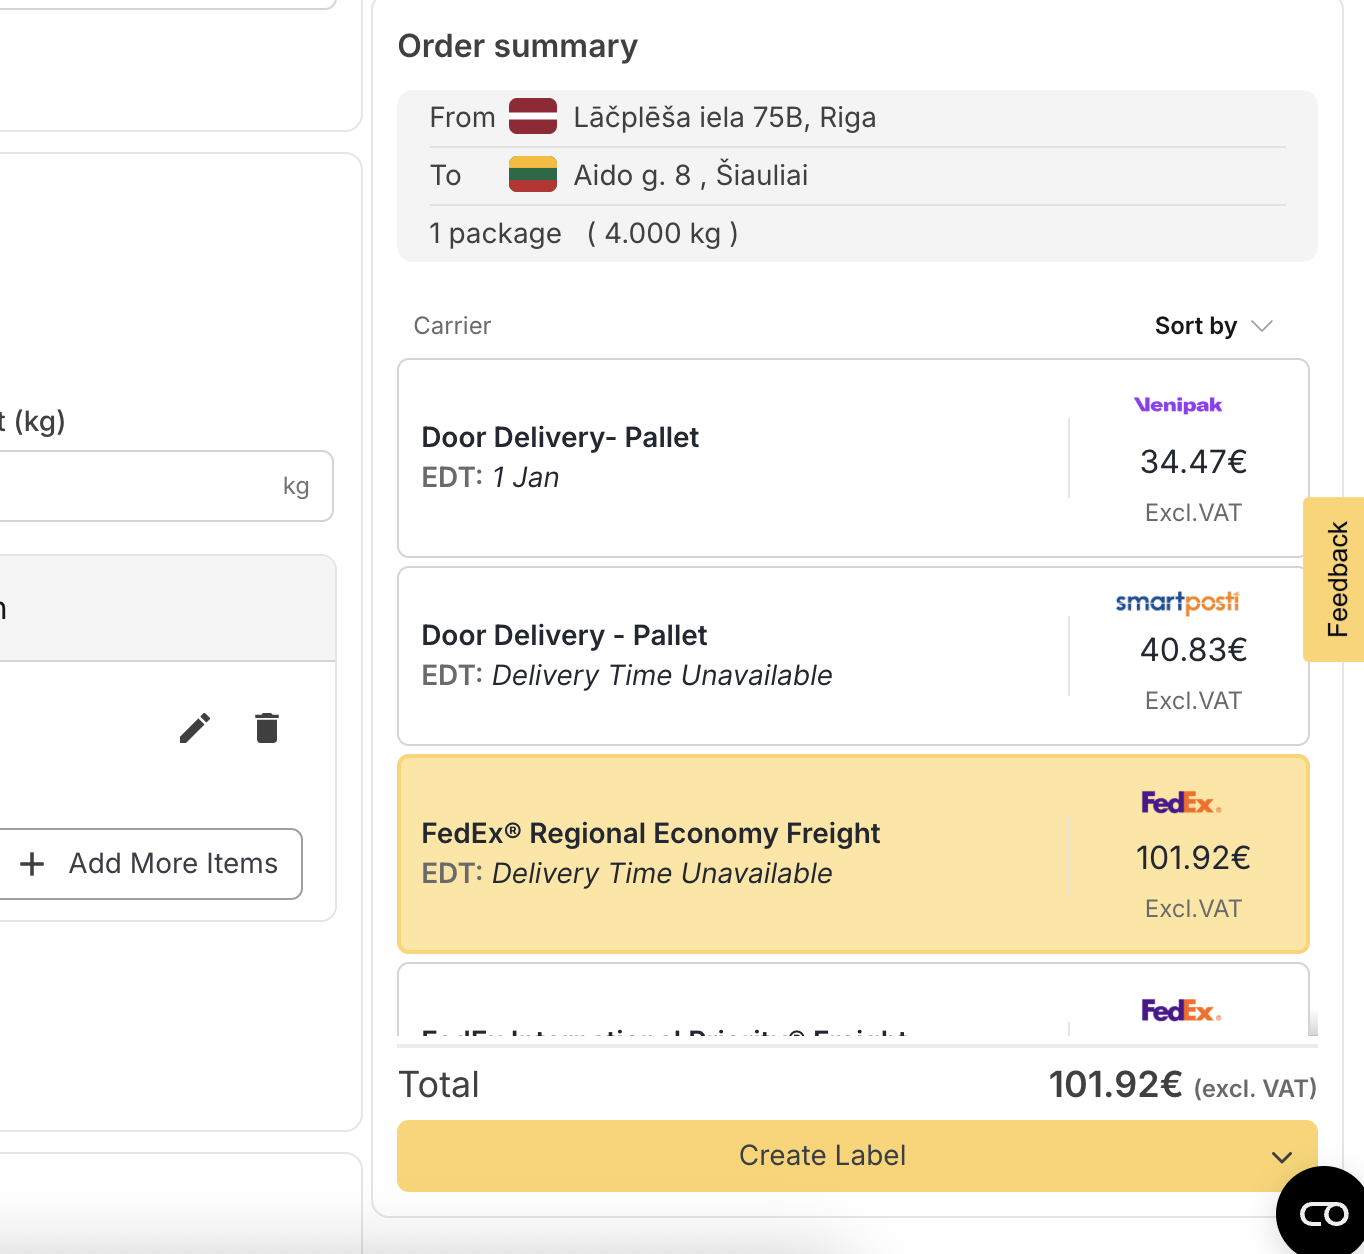Click the Smartposti carrier logo
The image size is (1364, 1254).
(x=1177, y=602)
